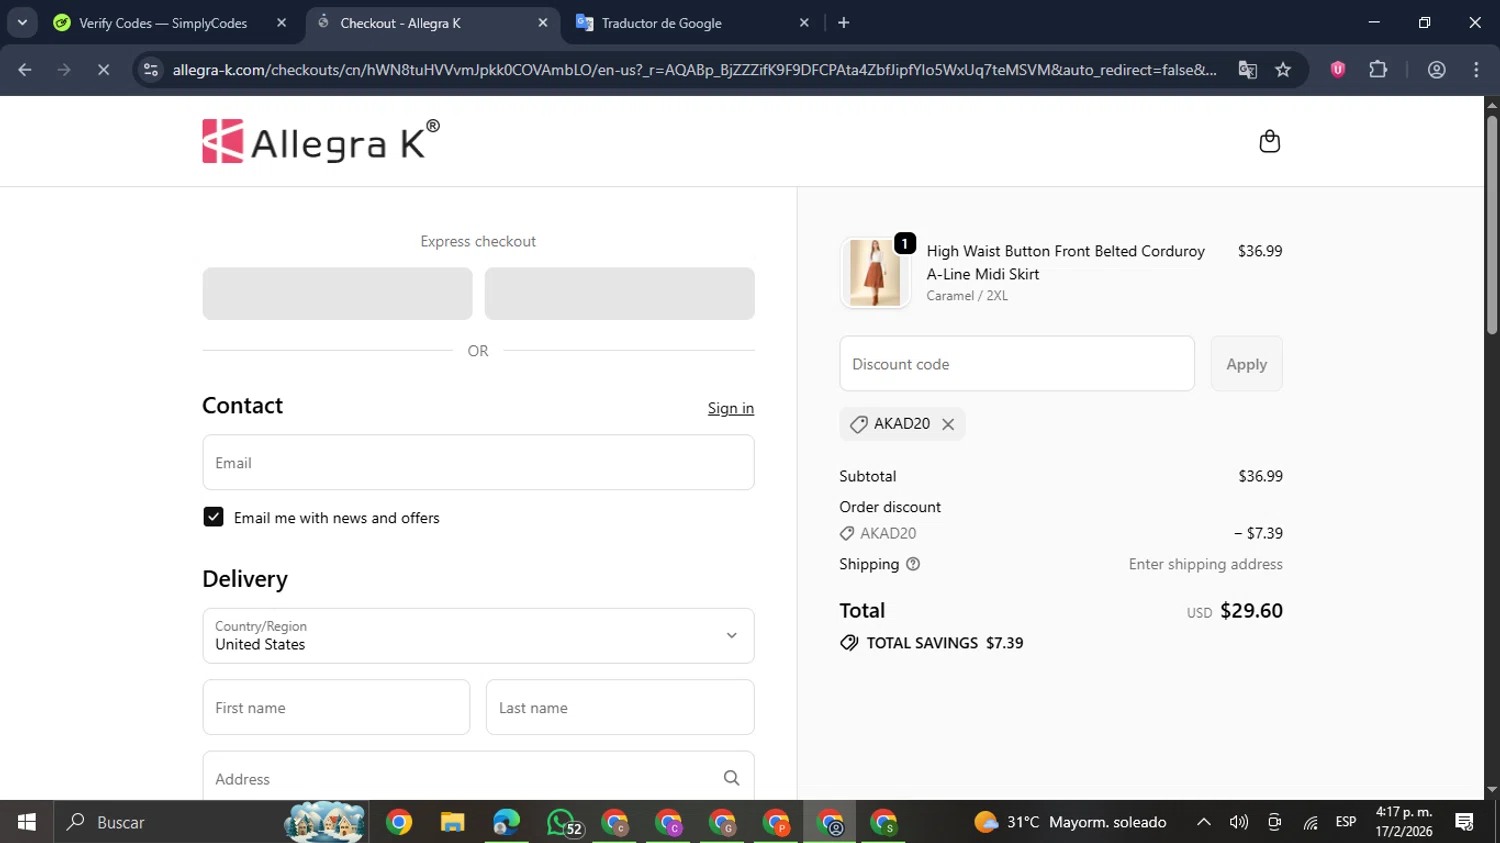Viewport: 1500px width, 843px height.
Task: Open tab search dropdown arrow
Action: [x=22, y=22]
